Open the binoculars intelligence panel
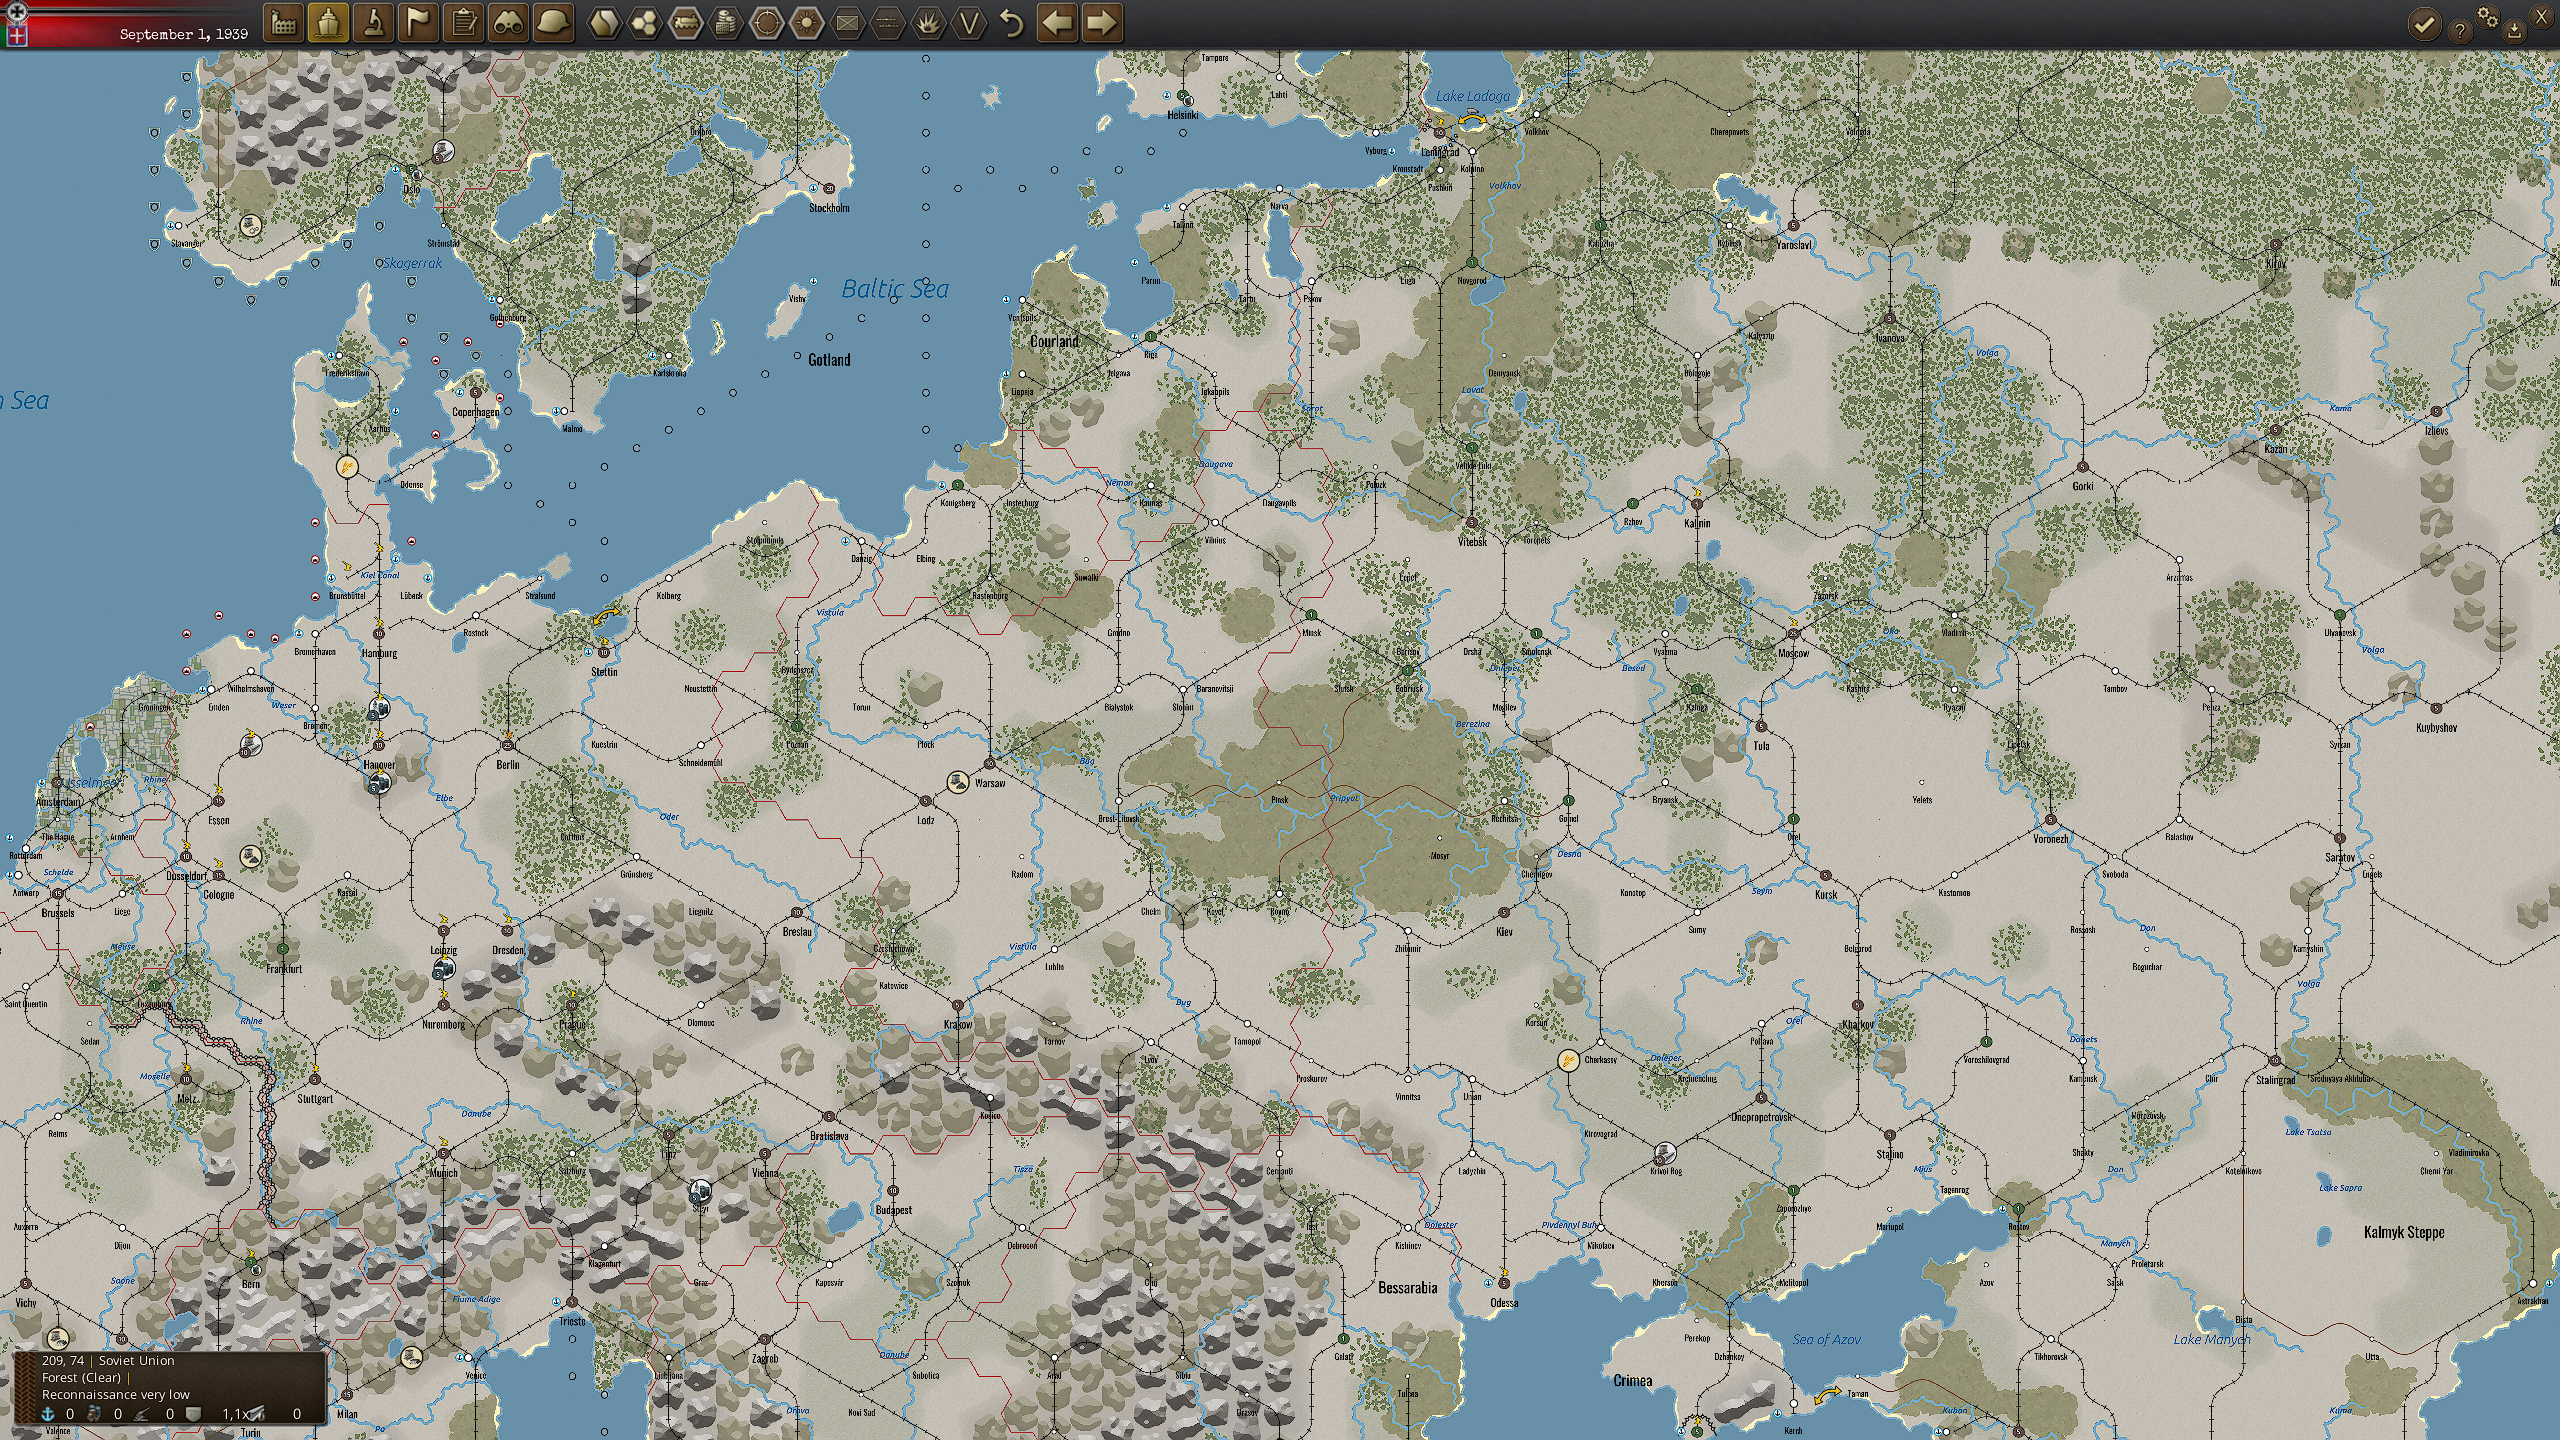The height and width of the screenshot is (1440, 2560). (x=508, y=23)
